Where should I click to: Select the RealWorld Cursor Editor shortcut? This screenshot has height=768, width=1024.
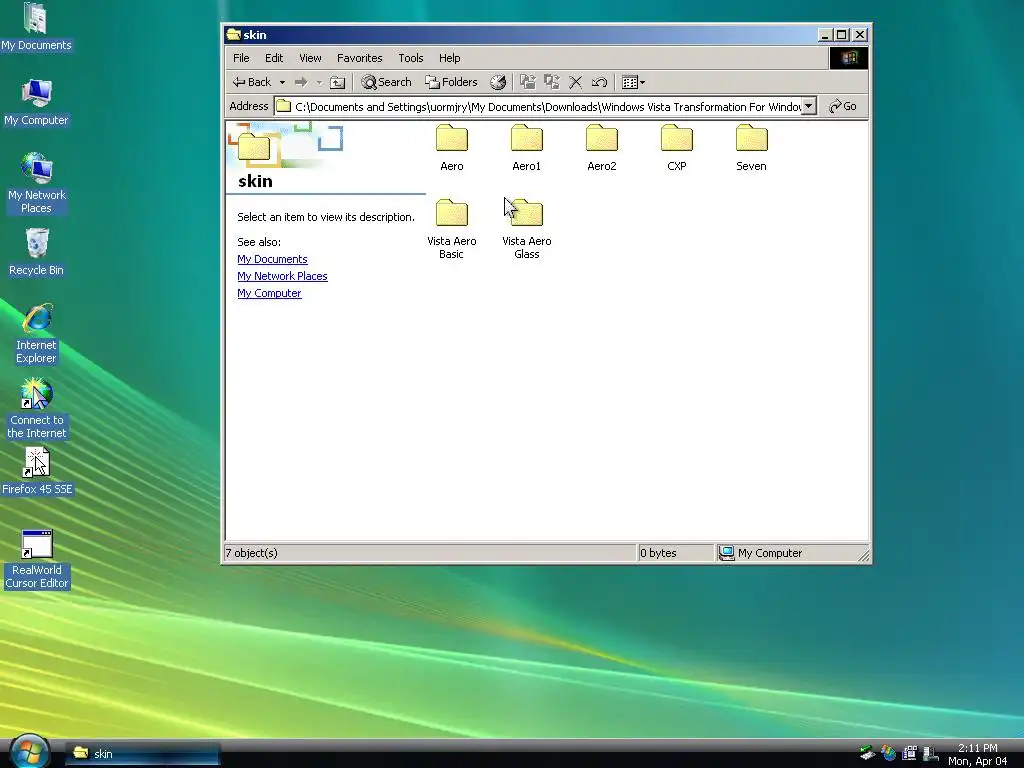[37, 559]
